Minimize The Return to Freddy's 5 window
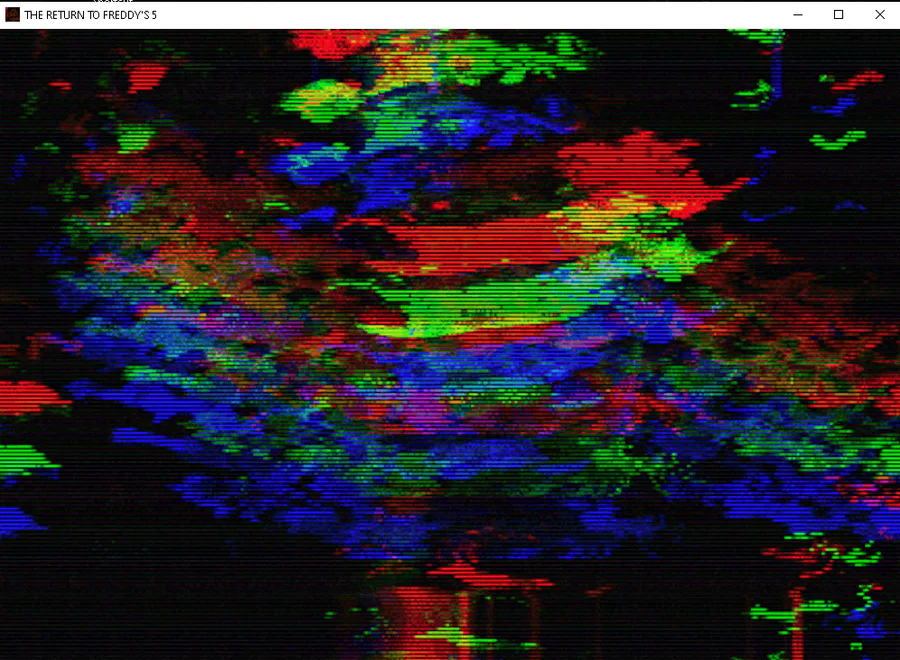The height and width of the screenshot is (660, 900). click(798, 15)
